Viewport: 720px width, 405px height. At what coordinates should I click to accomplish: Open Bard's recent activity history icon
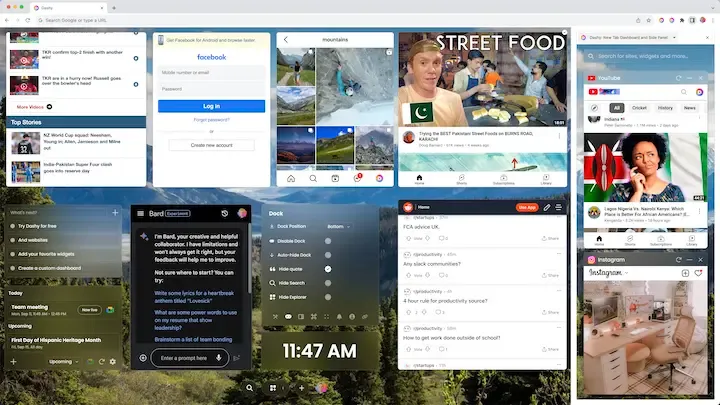[225, 214]
